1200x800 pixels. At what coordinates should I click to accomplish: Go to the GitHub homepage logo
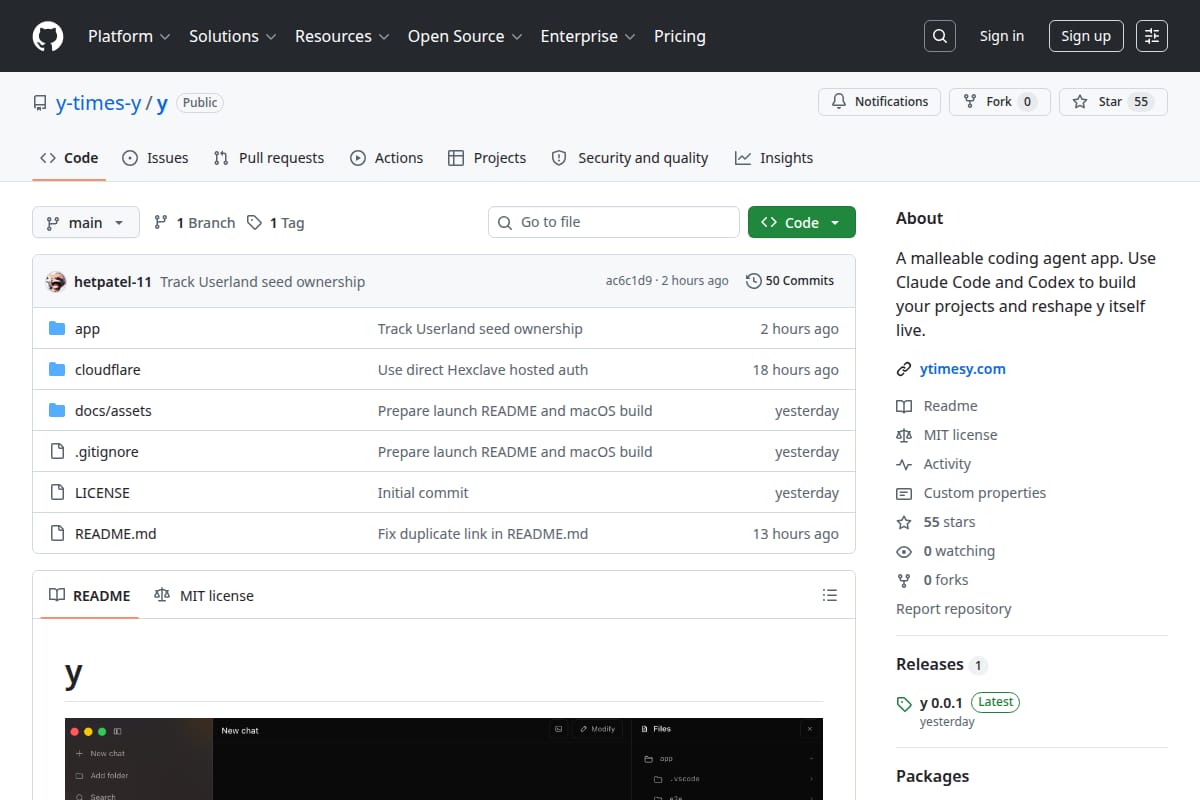(x=48, y=36)
